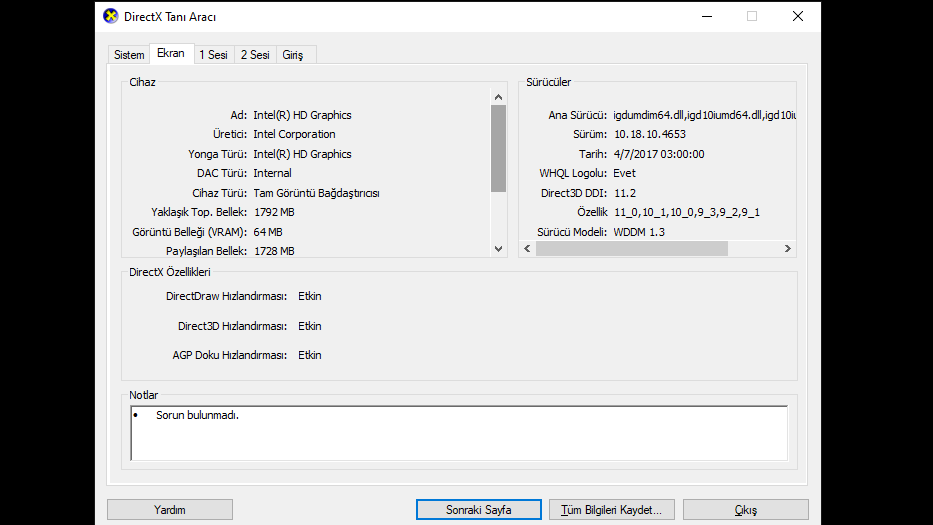Click 'Tam Görüntü Bağdaştırıcısı' text
933x525 pixels.
point(316,193)
